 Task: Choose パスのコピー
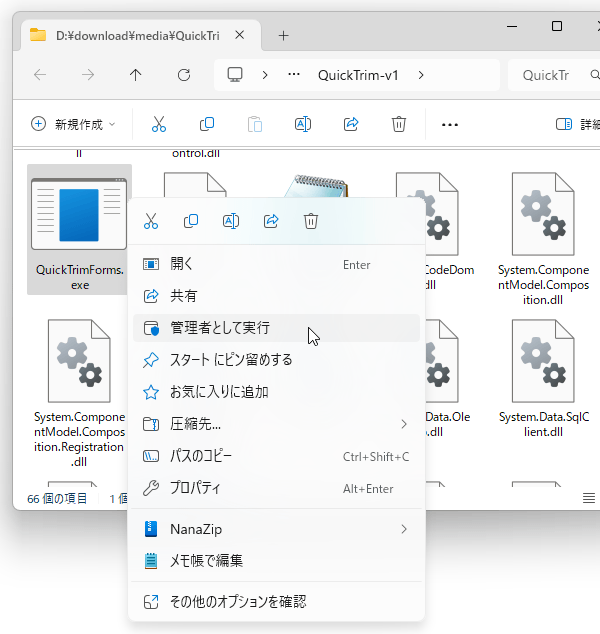coord(277,456)
